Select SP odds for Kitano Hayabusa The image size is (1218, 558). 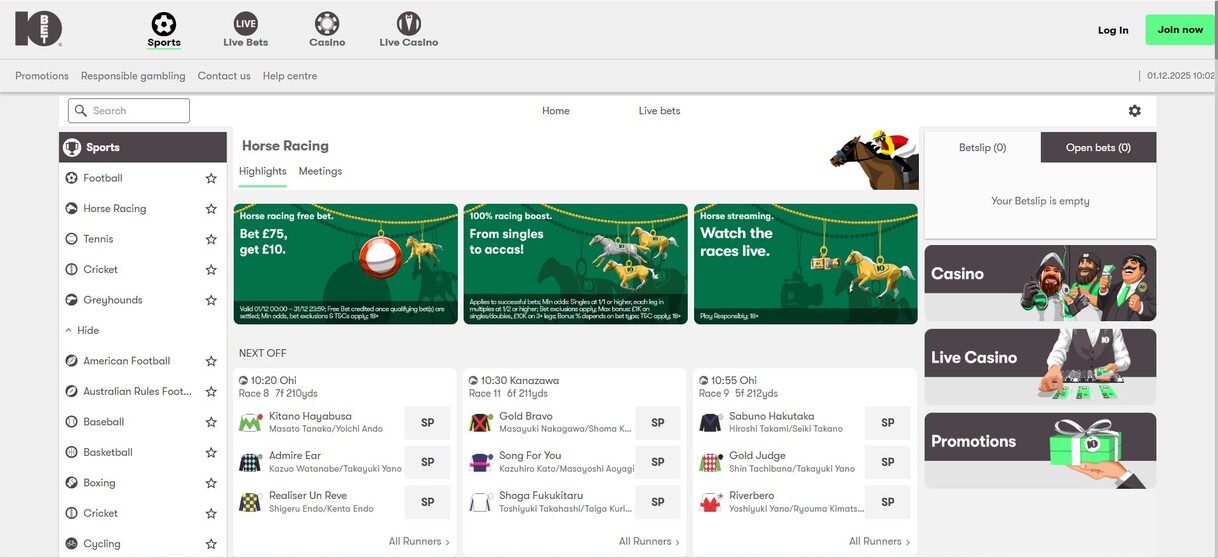pos(428,423)
